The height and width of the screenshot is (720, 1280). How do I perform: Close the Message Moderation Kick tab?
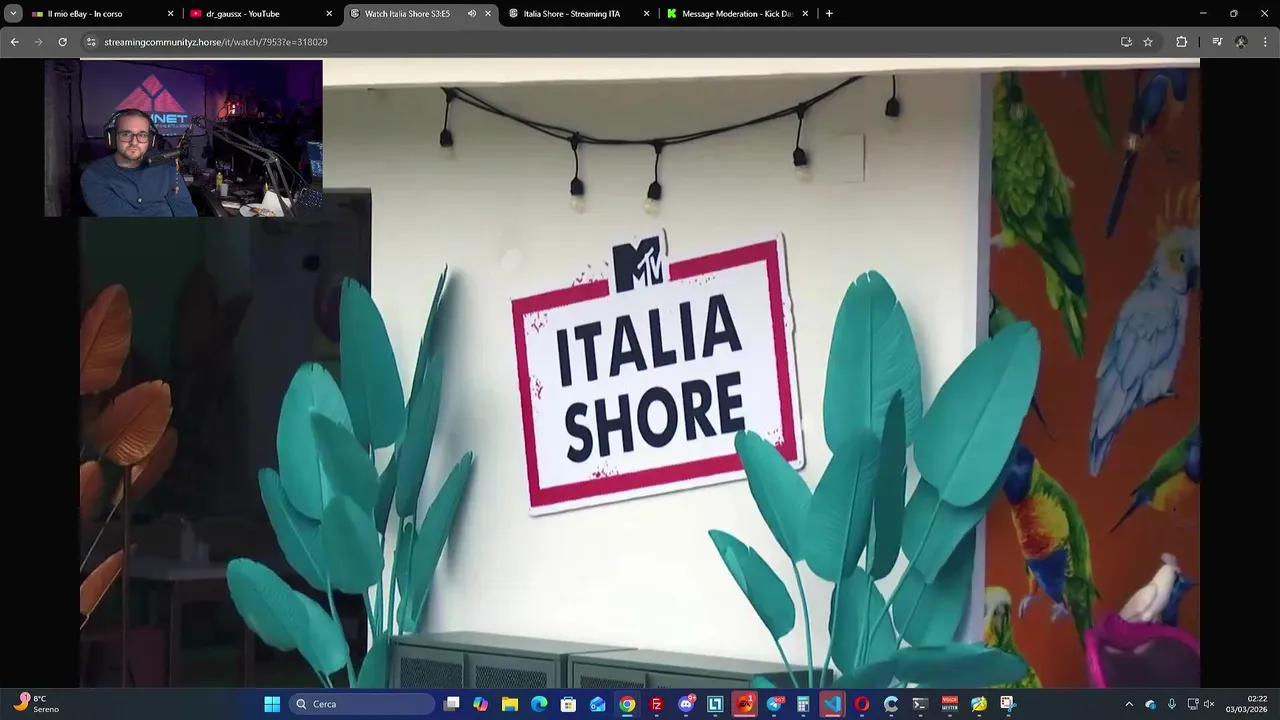[805, 14]
